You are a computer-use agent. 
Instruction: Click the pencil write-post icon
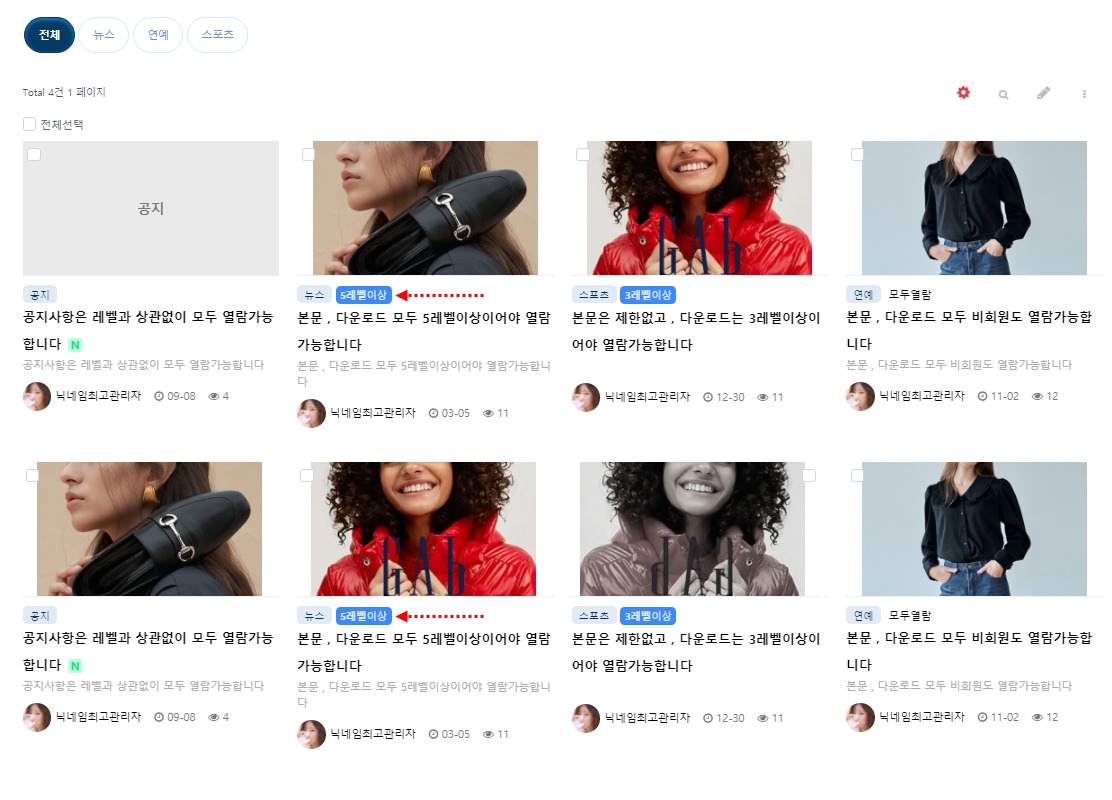tap(1043, 93)
